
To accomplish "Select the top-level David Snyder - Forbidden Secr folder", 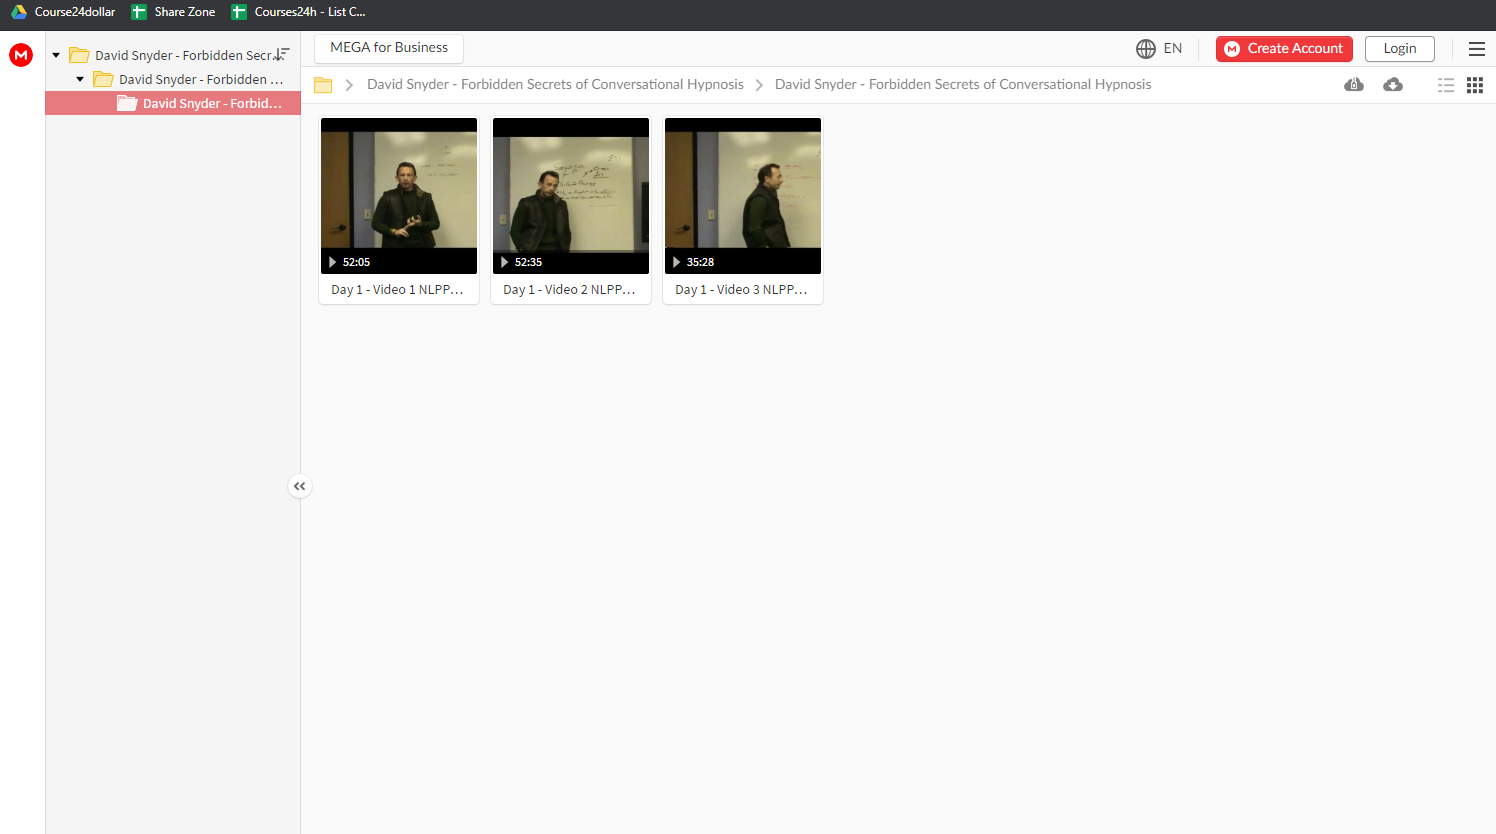I will click(171, 55).
